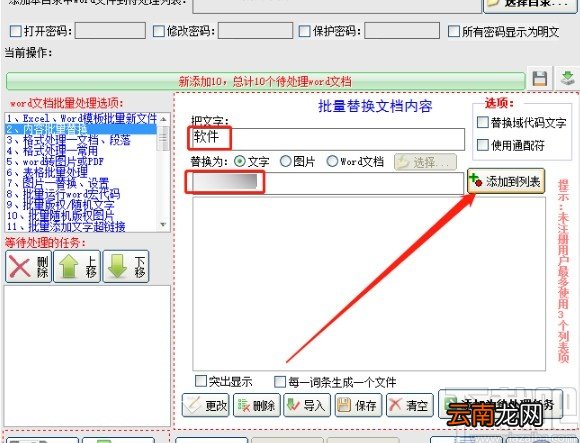
Task: Move task up with 上移 green arrow
Action: pyautogui.click(x=77, y=267)
